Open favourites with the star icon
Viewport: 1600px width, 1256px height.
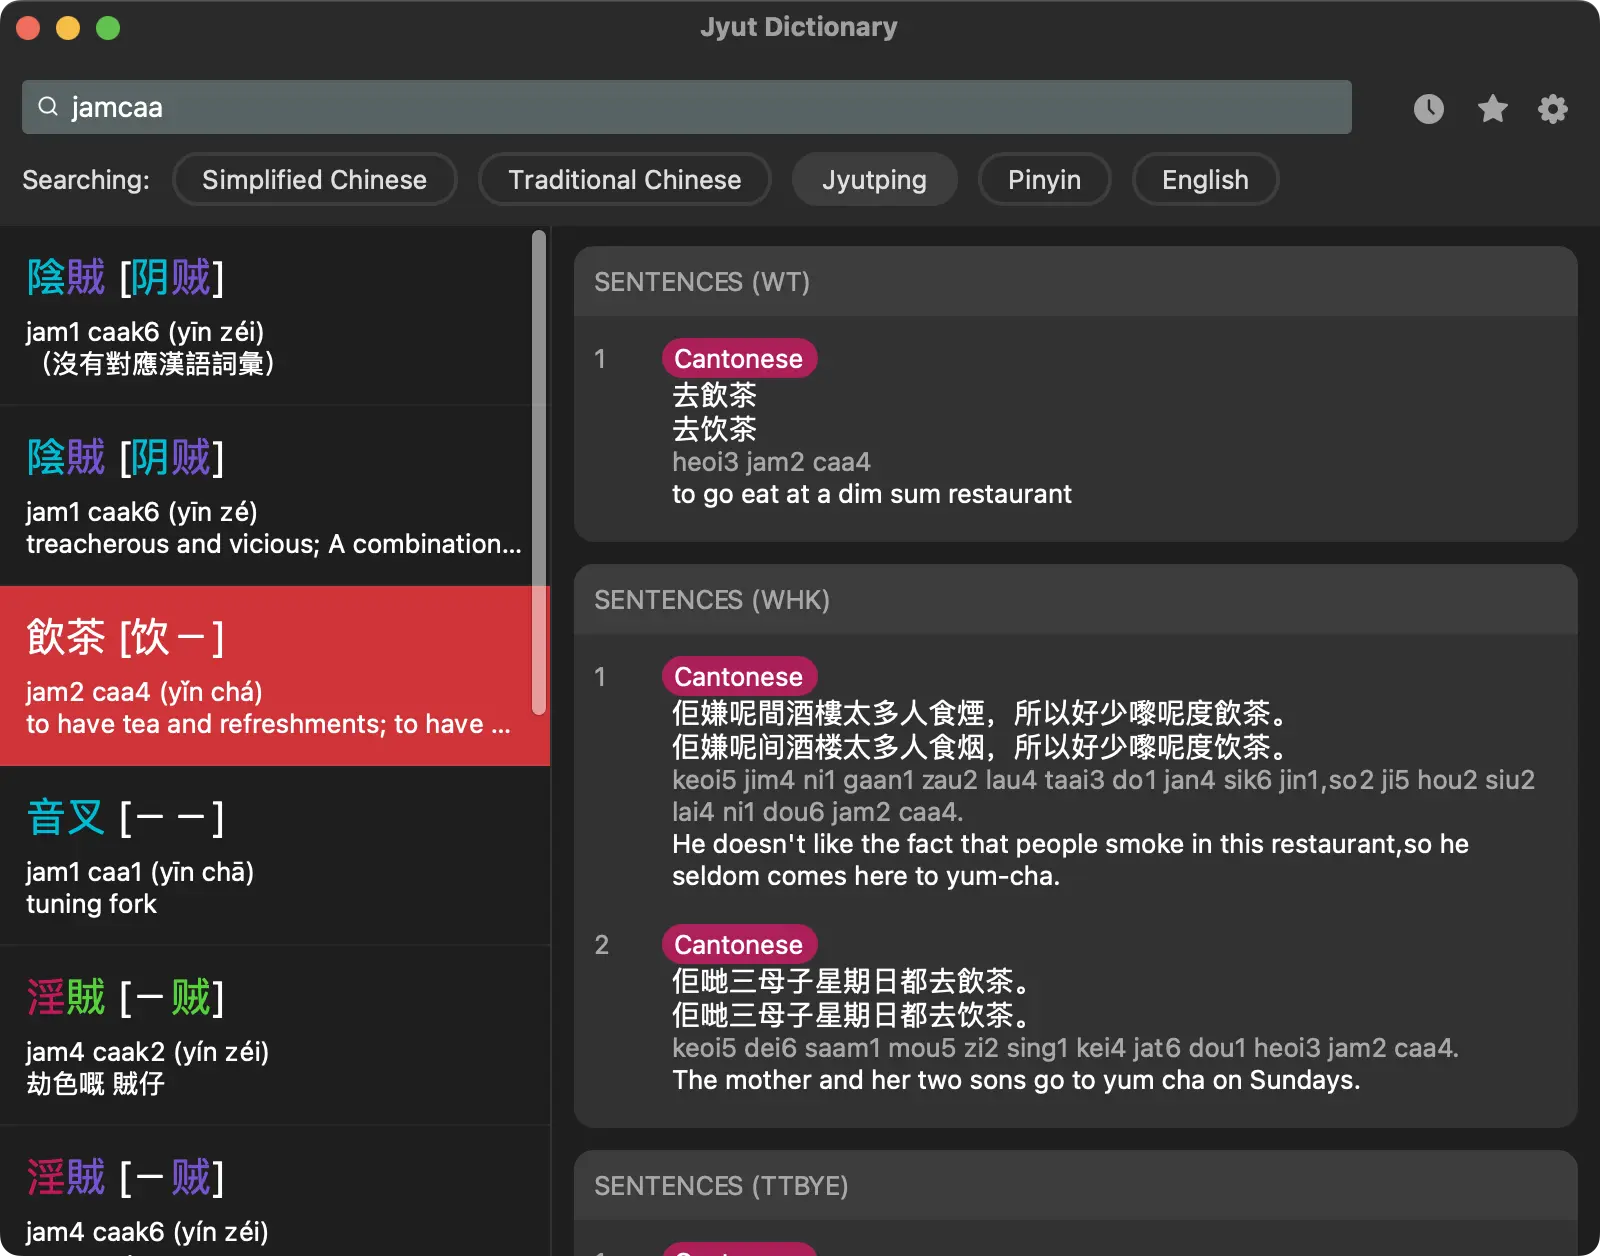coord(1492,108)
